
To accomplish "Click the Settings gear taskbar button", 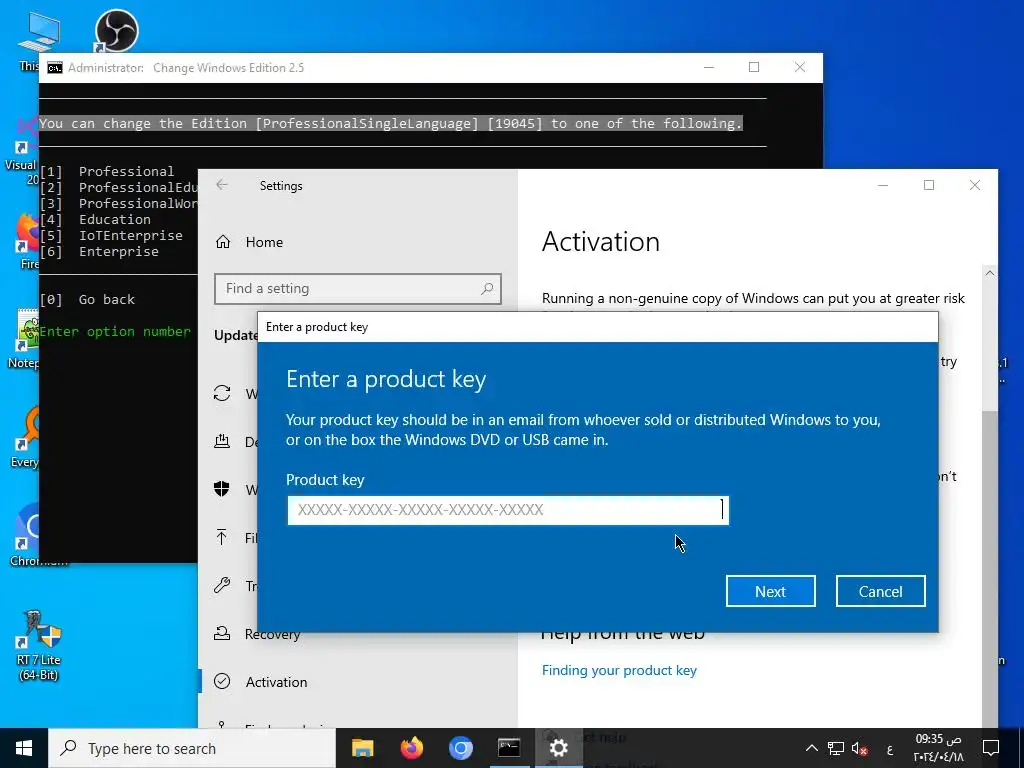I will (x=558, y=748).
